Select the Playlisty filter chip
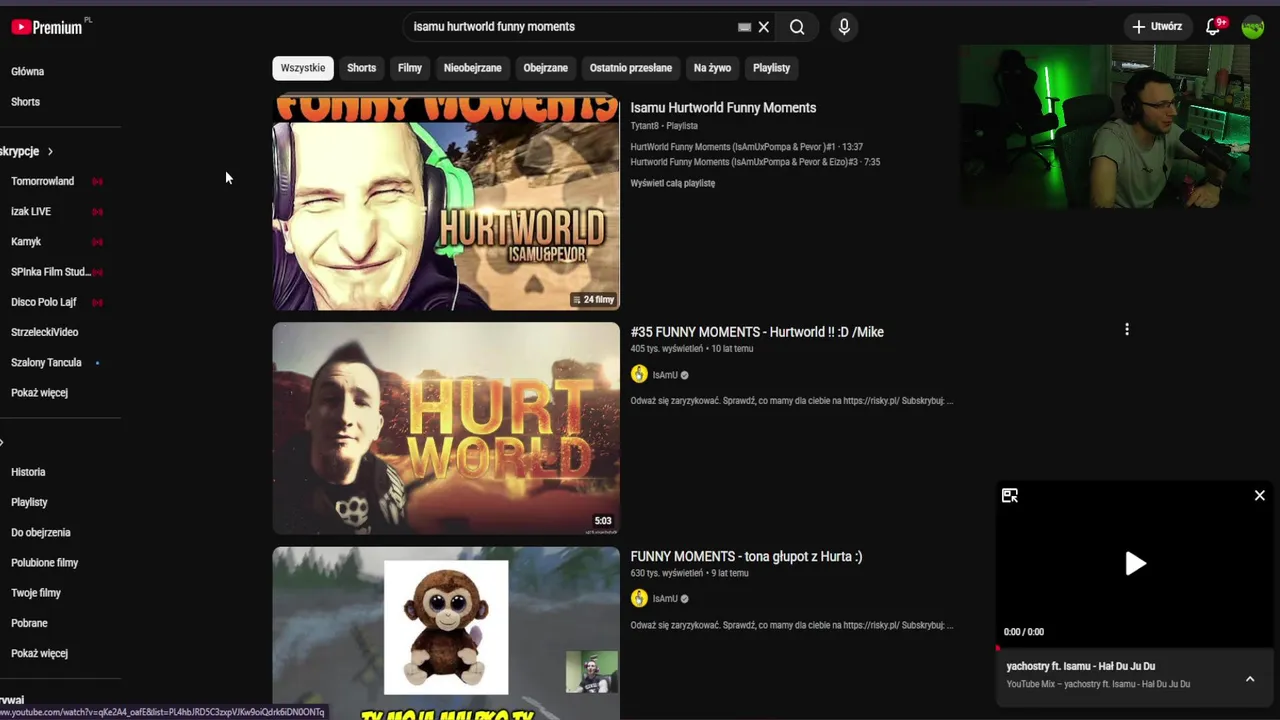The height and width of the screenshot is (720, 1280). tap(771, 68)
